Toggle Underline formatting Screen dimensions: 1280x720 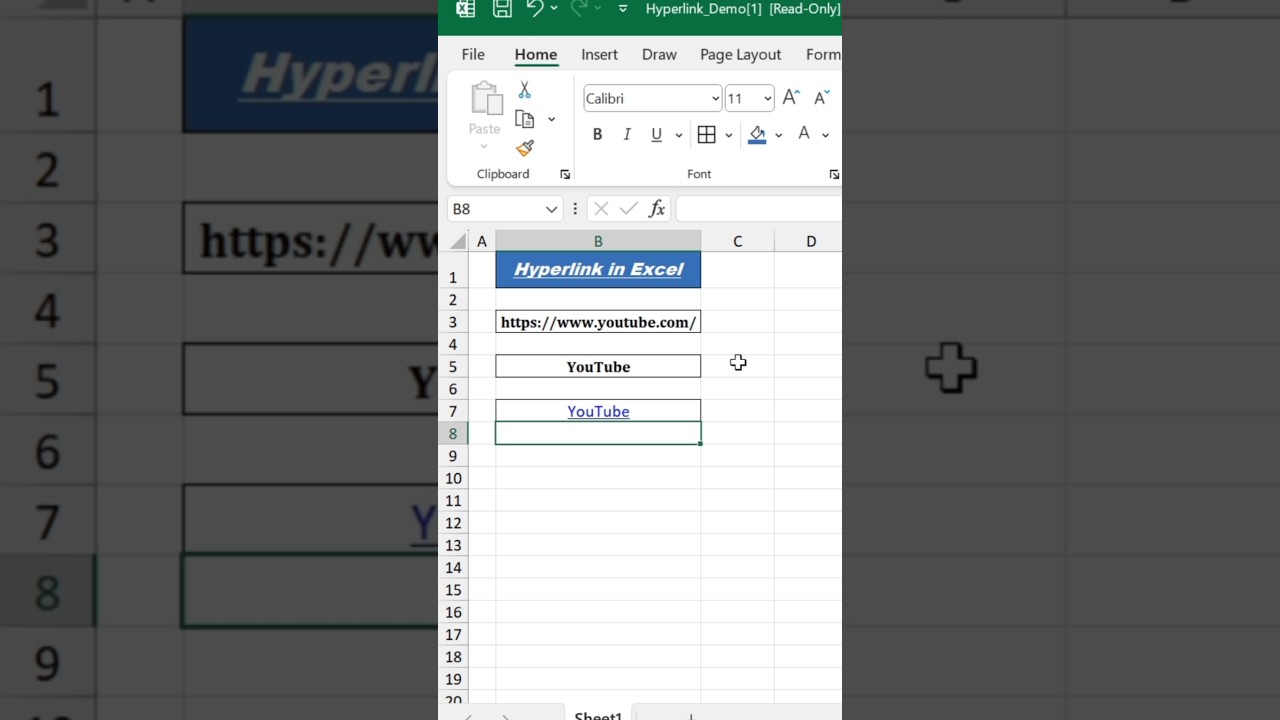[x=656, y=135]
